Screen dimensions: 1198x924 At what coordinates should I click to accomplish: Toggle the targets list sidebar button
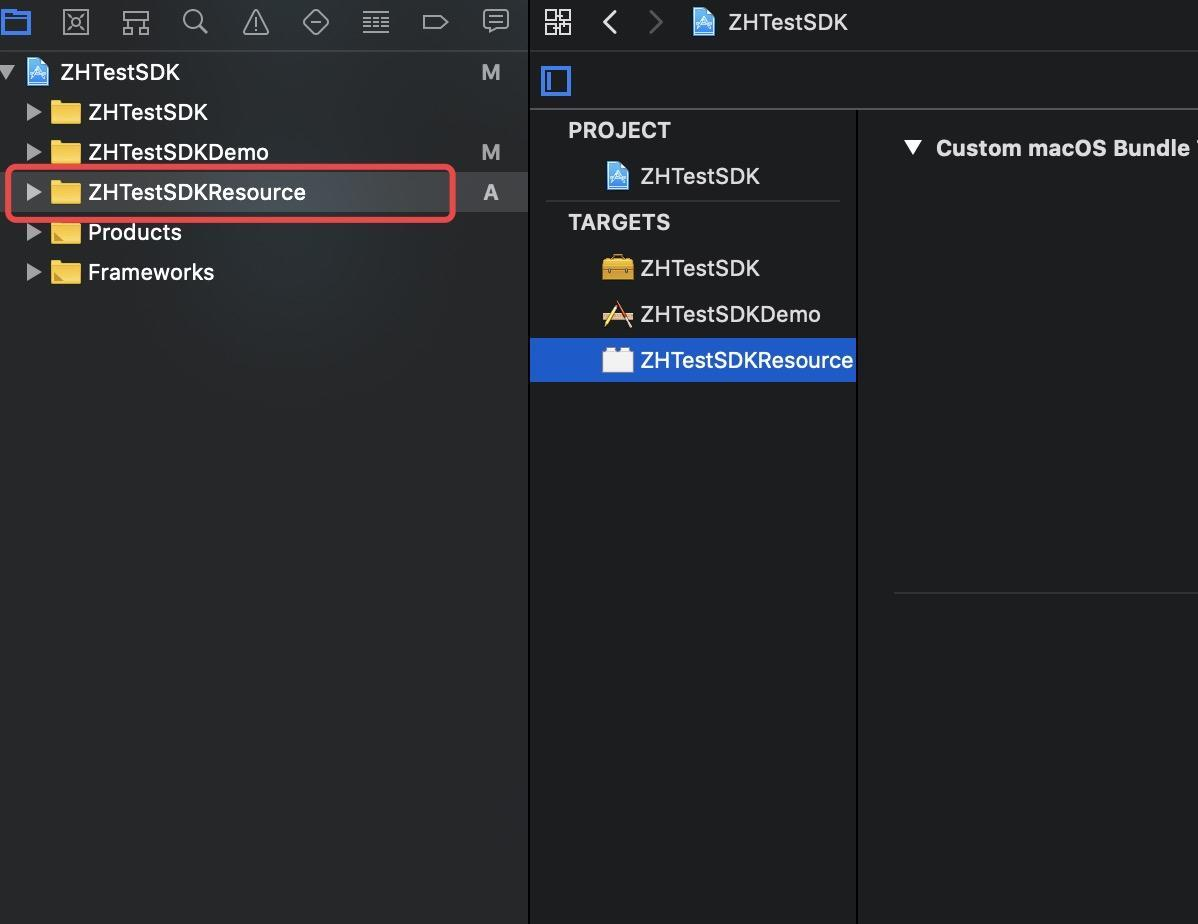(556, 81)
